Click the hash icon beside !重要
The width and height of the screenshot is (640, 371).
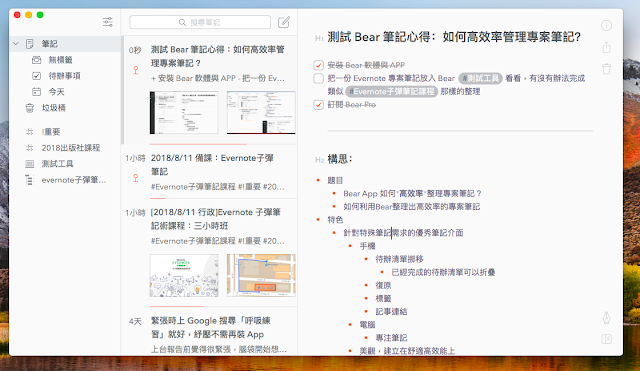[x=30, y=131]
